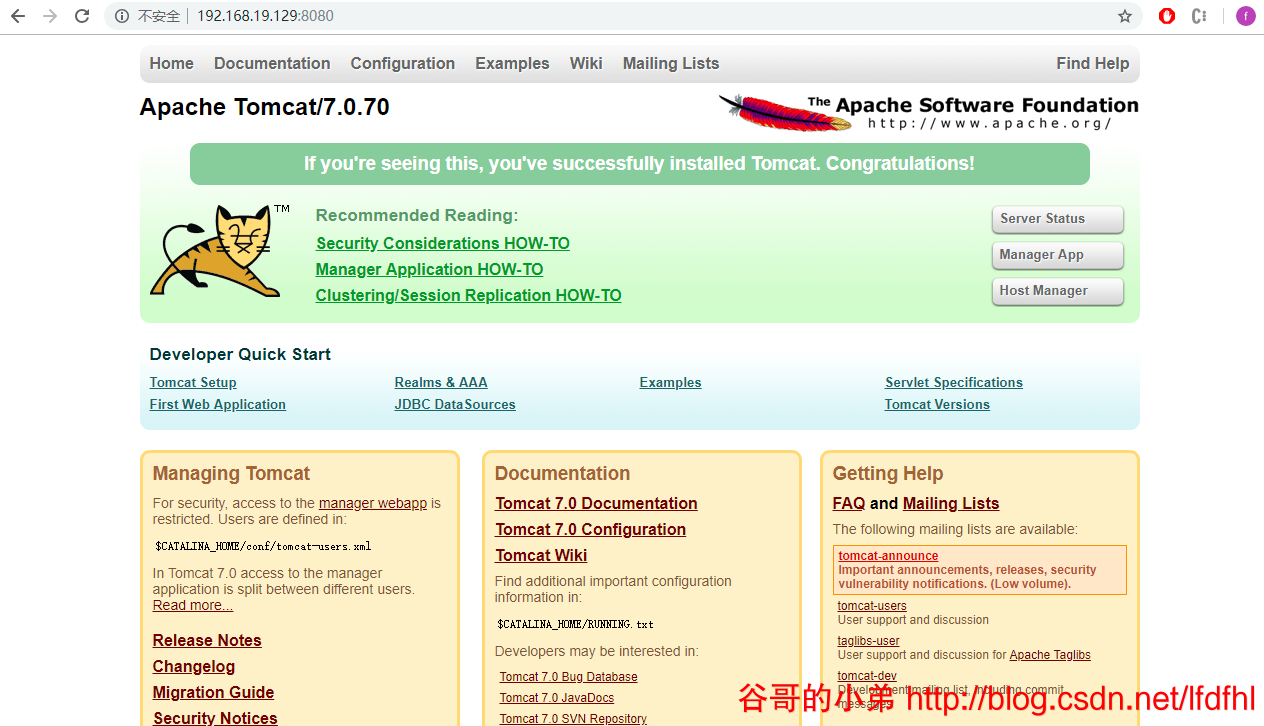Viewport: 1264px width, 726px height.
Task: Open the purple profile avatar
Action: pyautogui.click(x=1245, y=16)
